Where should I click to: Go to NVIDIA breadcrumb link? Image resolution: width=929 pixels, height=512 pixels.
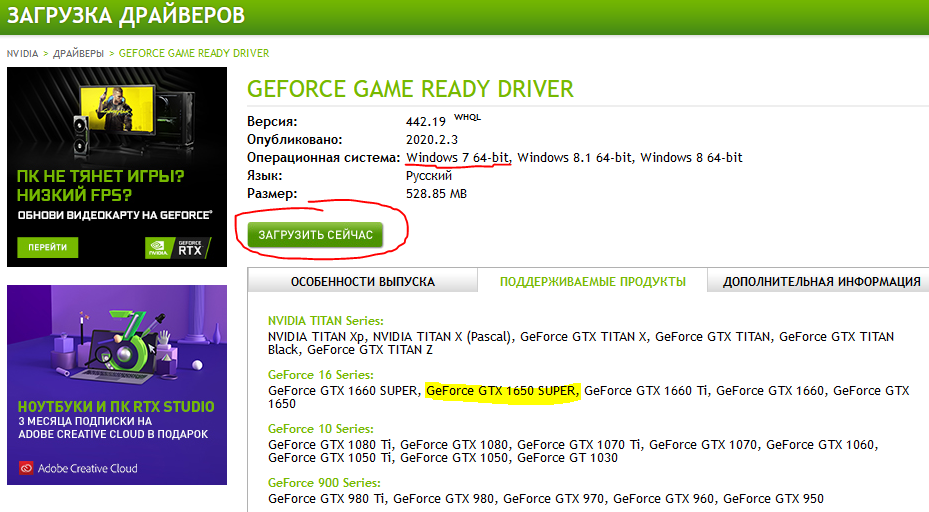tap(23, 53)
